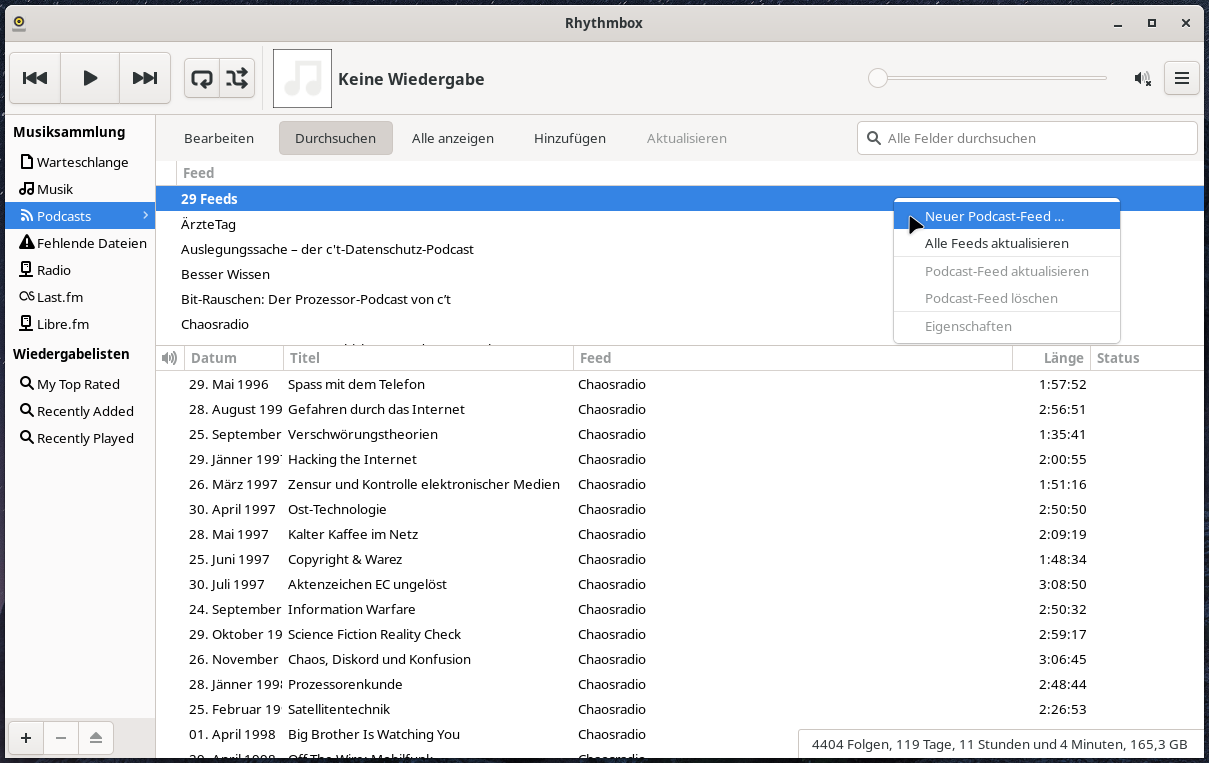
Task: Select Fehlende Dateien warning entry
Action: click(x=91, y=243)
